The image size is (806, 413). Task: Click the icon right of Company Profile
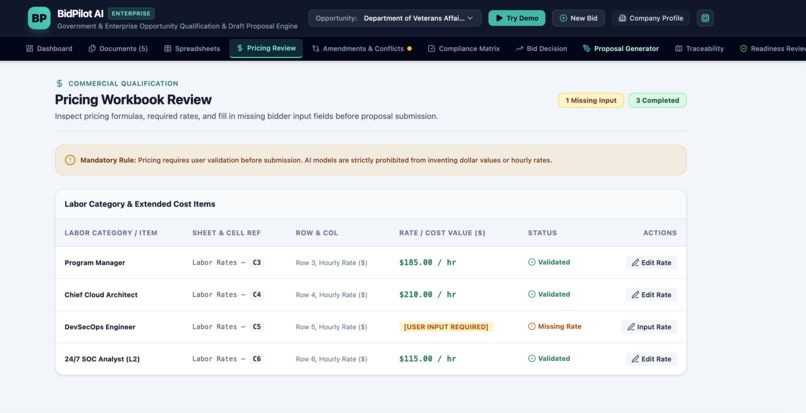[x=705, y=18]
